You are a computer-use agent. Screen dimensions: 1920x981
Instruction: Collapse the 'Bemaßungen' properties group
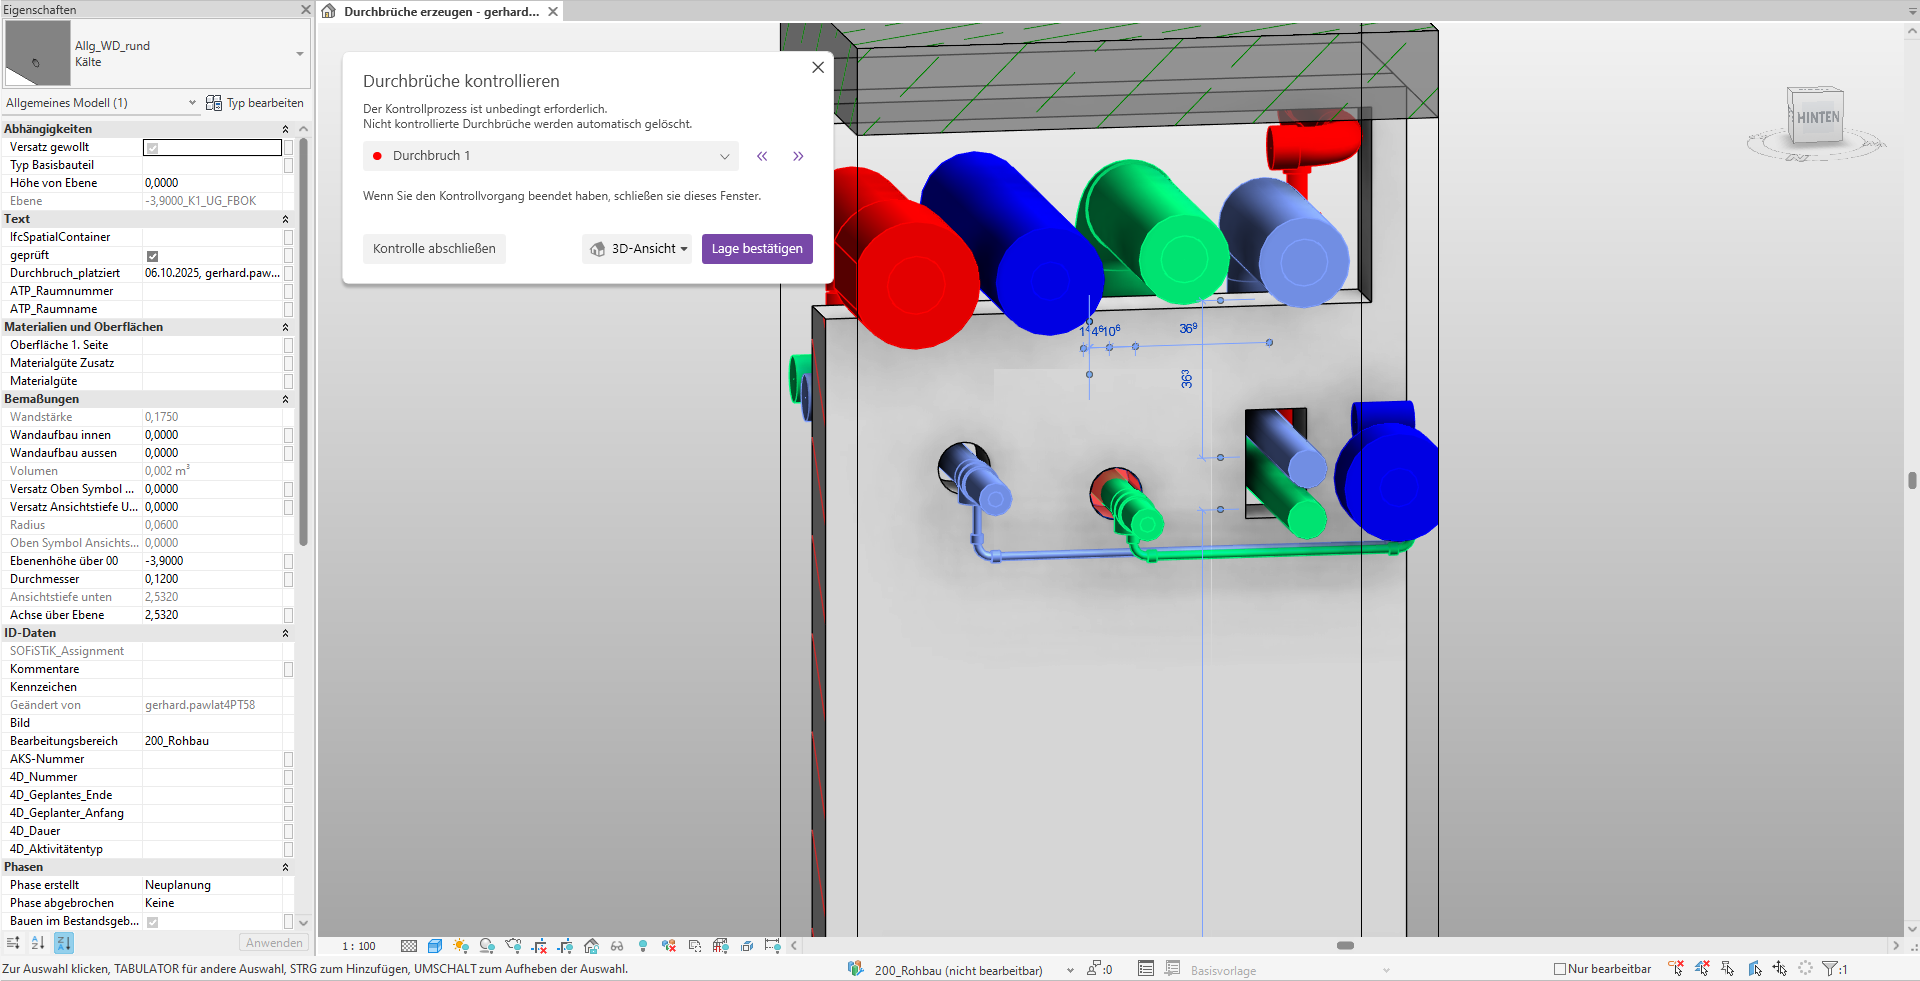point(285,399)
